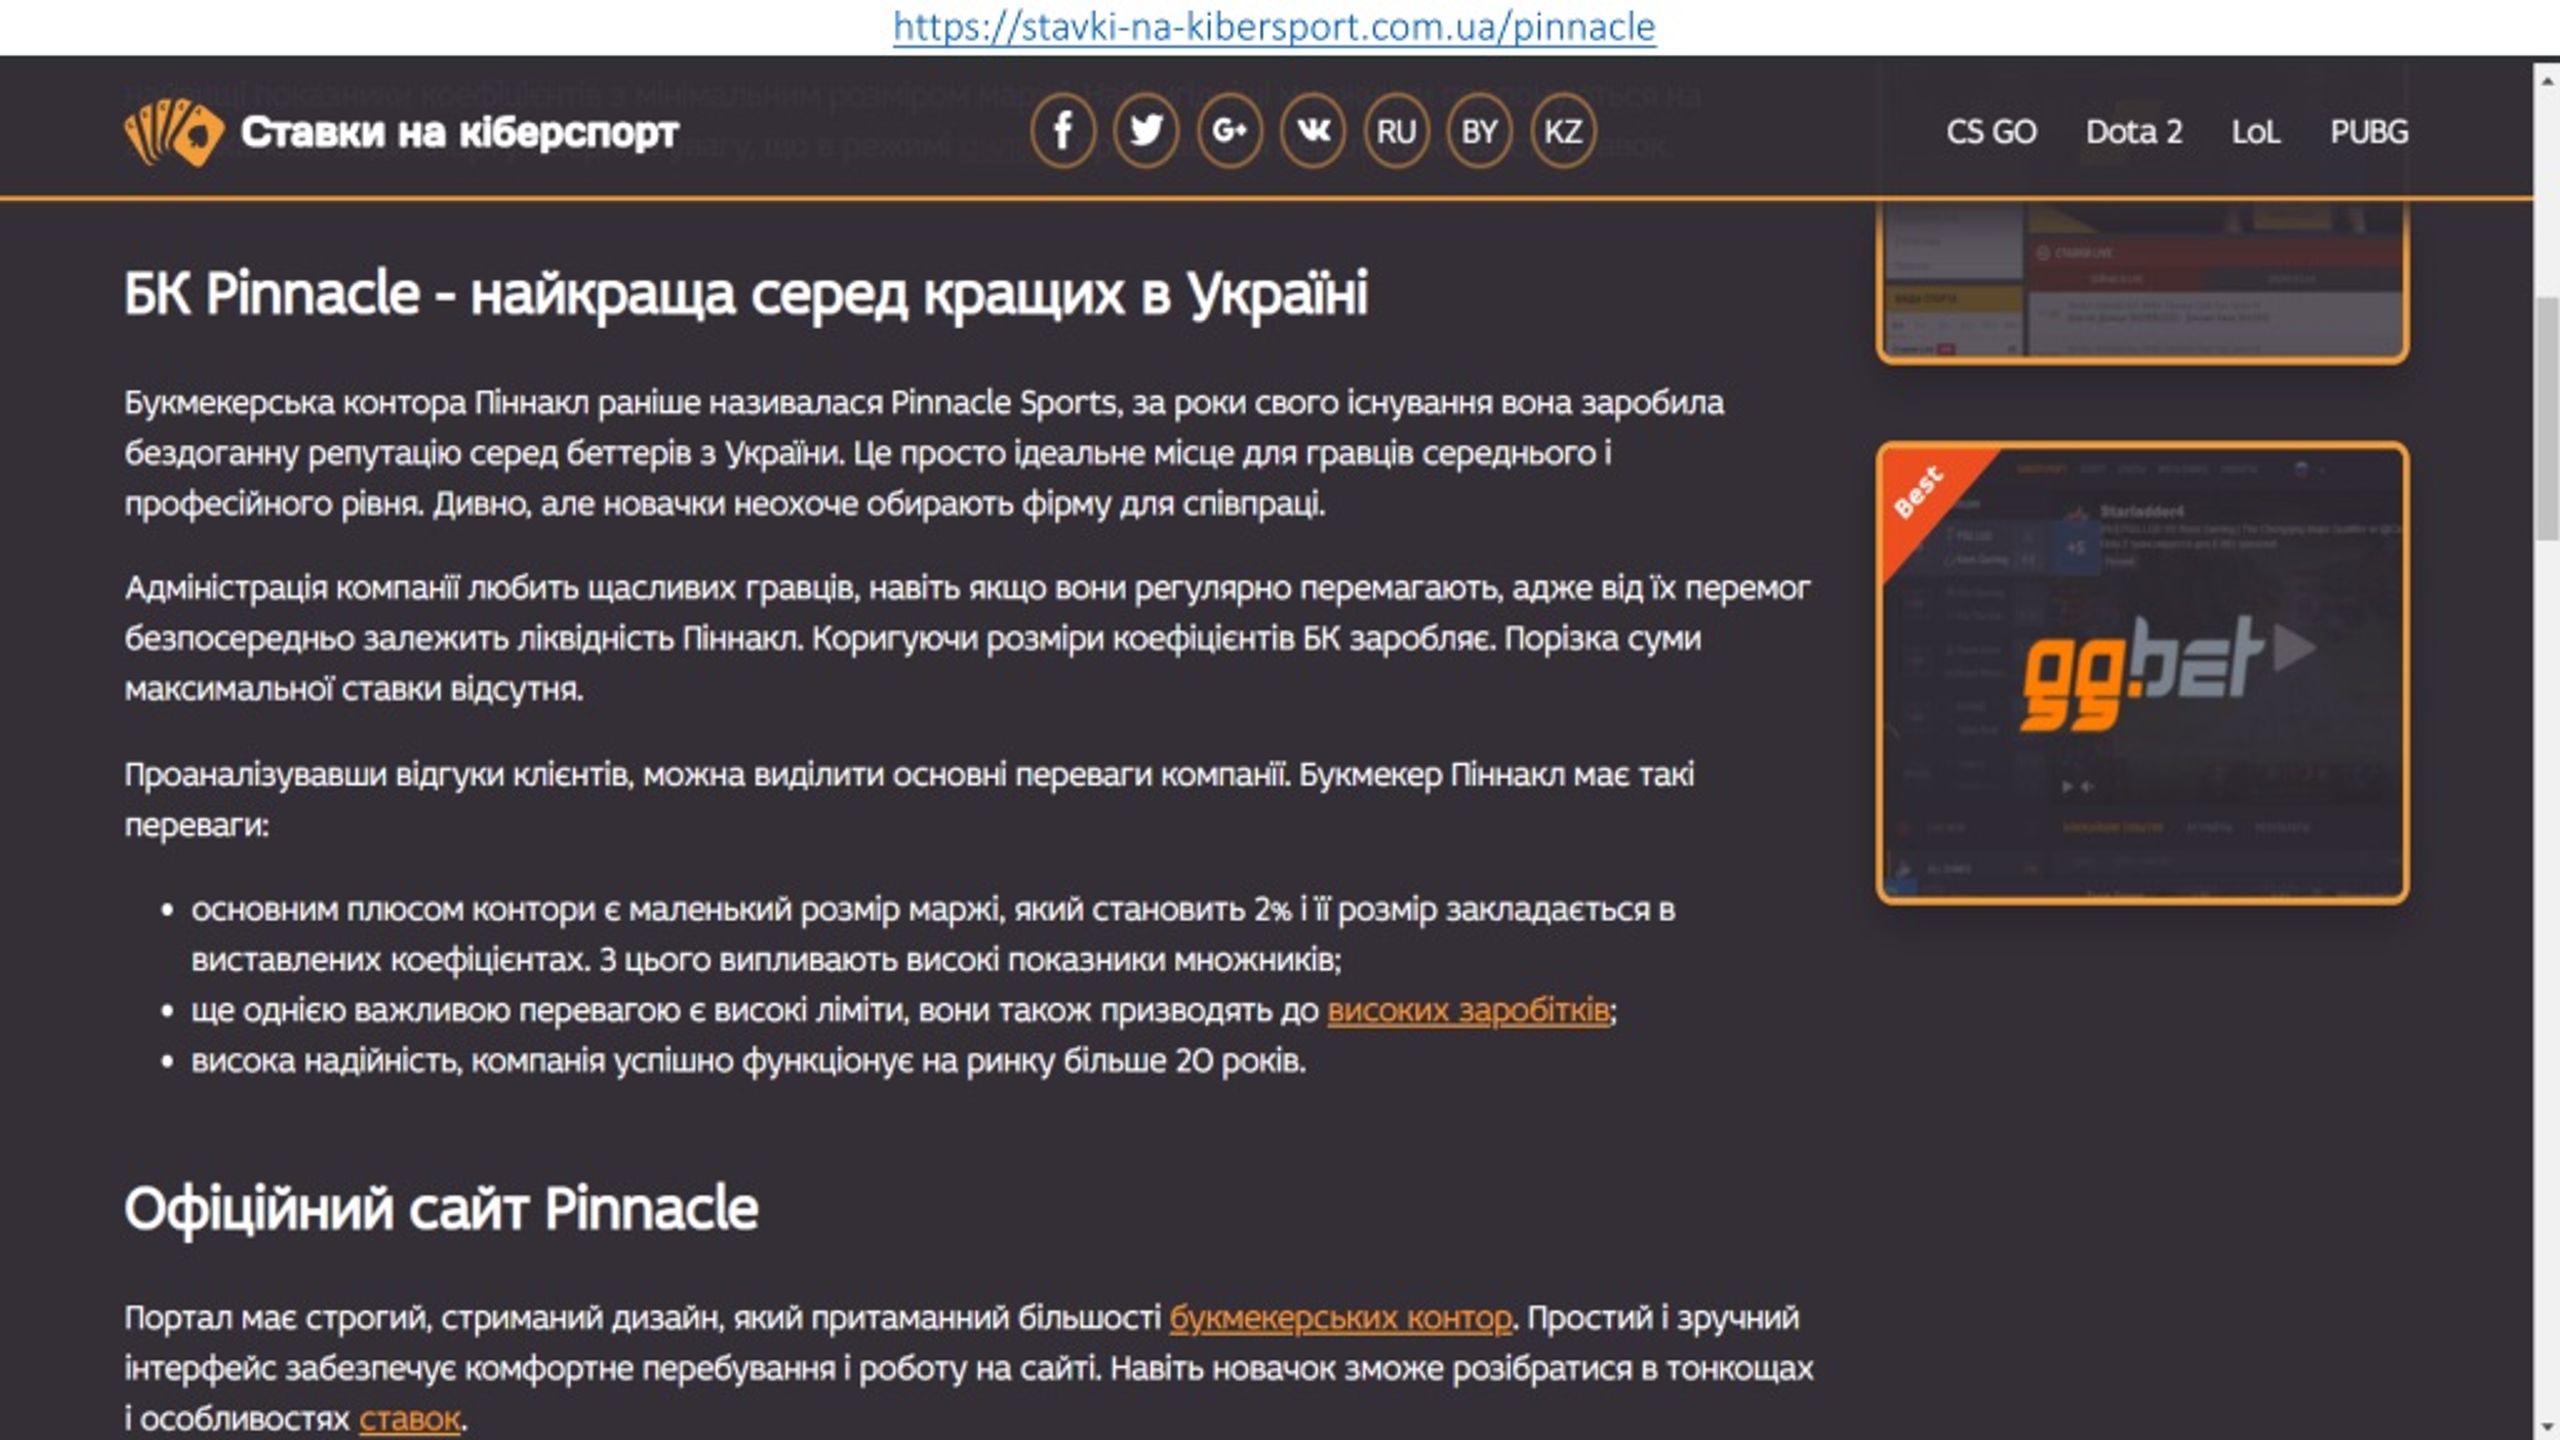Screen dimensions: 2560x1440
Task: Follow the 'букмекерських контор' link
Action: coord(1340,1318)
